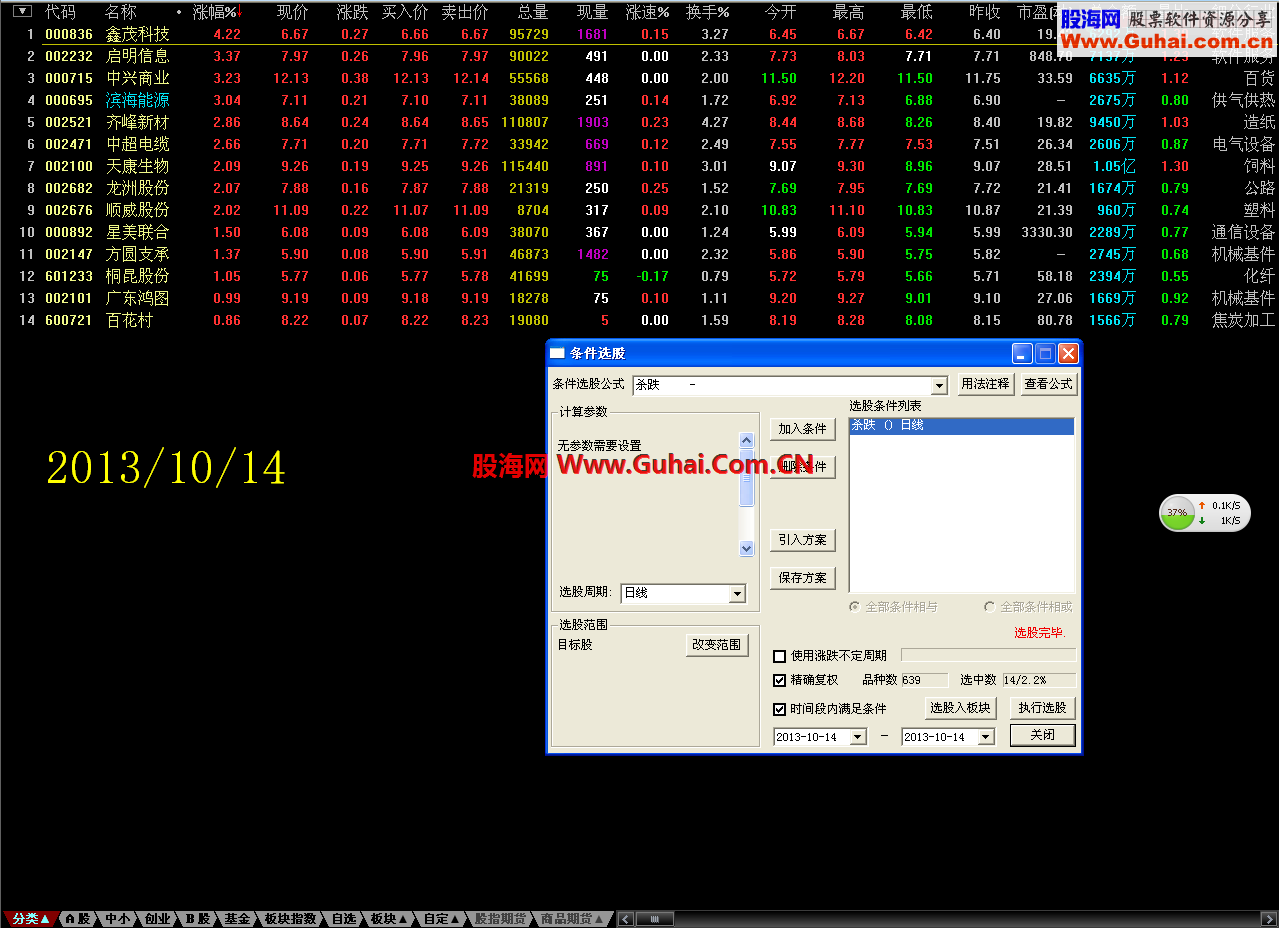Select the 杀跌 () 日线 condition in list
Screen dimensions: 1279x928
[x=961, y=426]
